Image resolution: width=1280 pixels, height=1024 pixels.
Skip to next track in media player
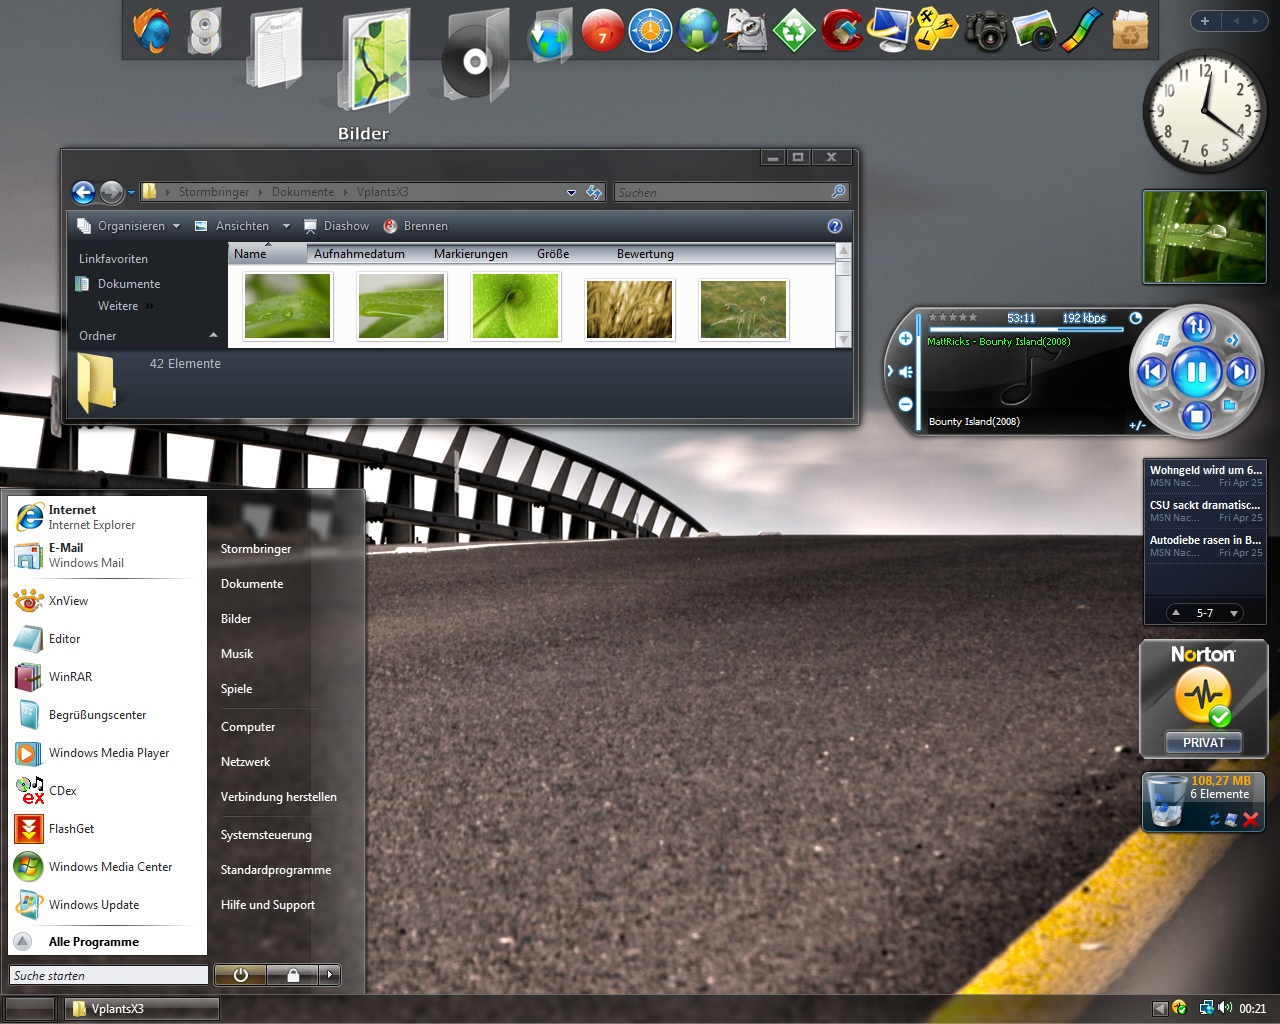click(1241, 372)
